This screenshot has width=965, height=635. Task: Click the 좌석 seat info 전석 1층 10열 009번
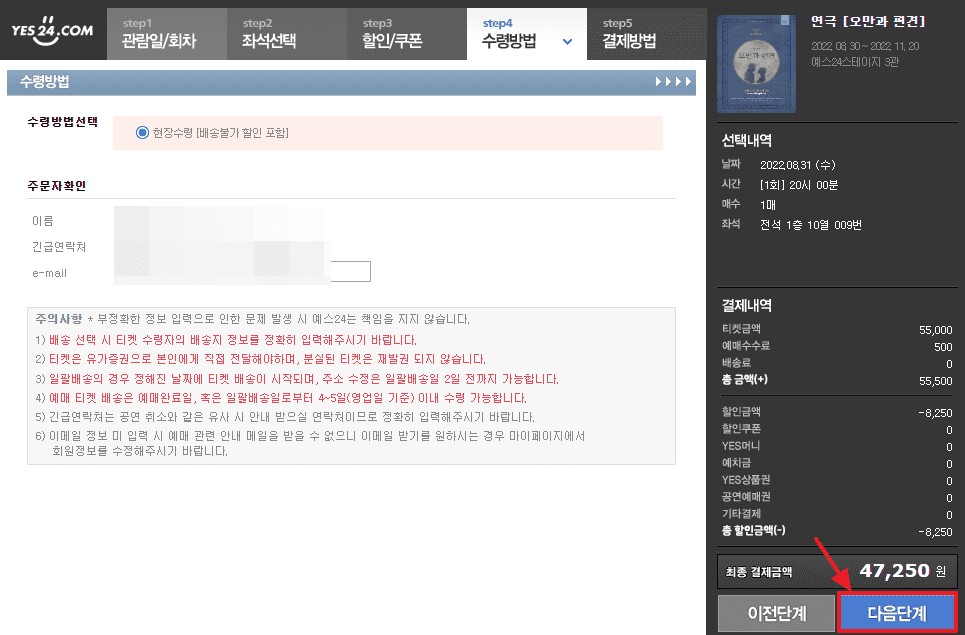tap(810, 224)
